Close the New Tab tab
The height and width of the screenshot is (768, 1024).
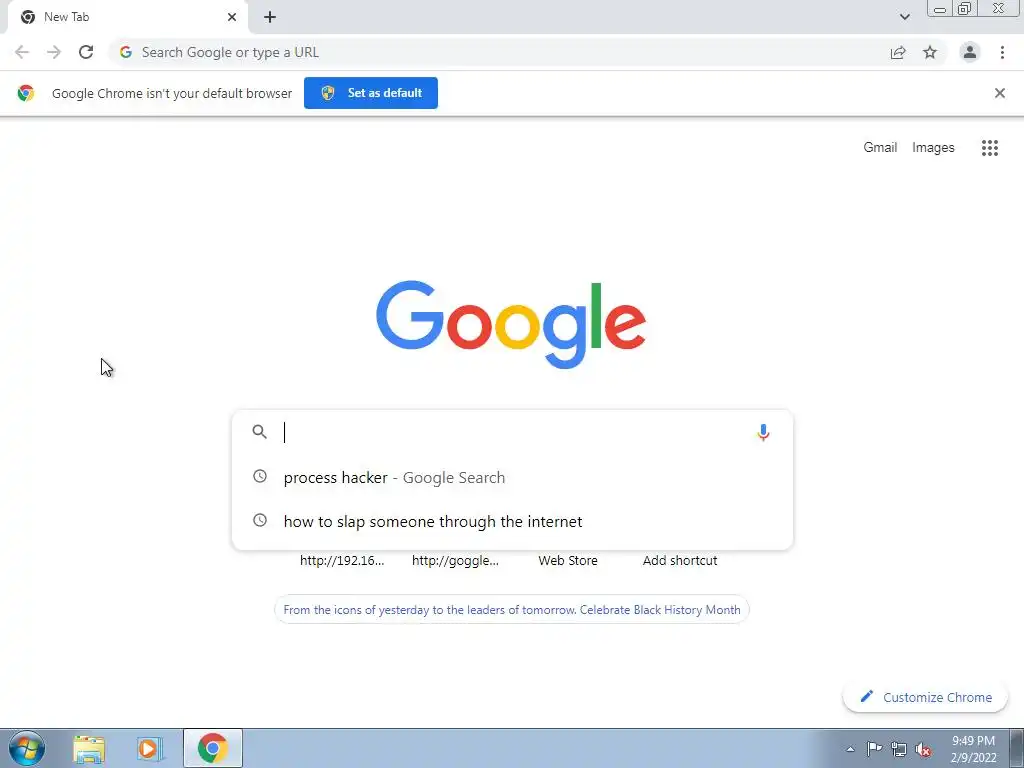232,17
